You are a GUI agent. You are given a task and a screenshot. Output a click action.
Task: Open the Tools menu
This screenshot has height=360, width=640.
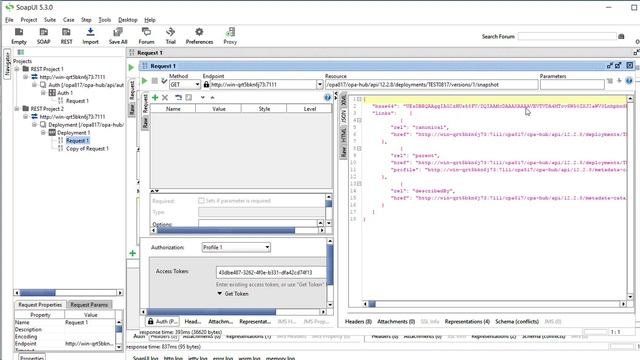click(x=104, y=20)
